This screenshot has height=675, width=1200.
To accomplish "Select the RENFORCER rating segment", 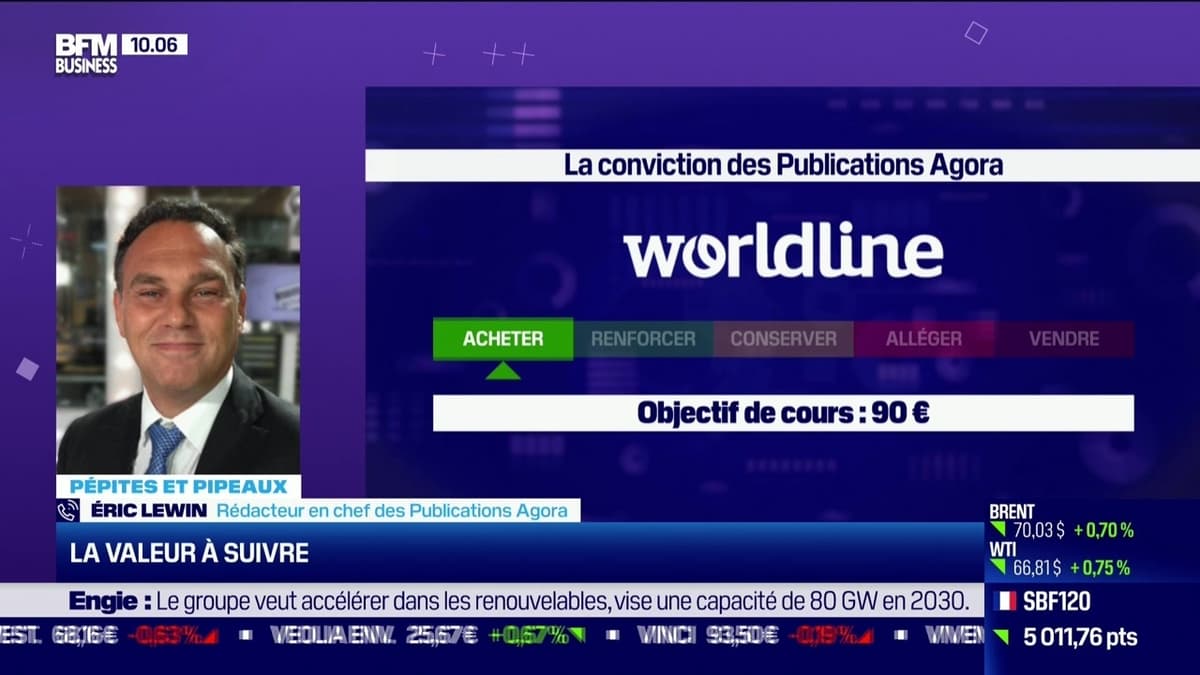I will [x=643, y=339].
